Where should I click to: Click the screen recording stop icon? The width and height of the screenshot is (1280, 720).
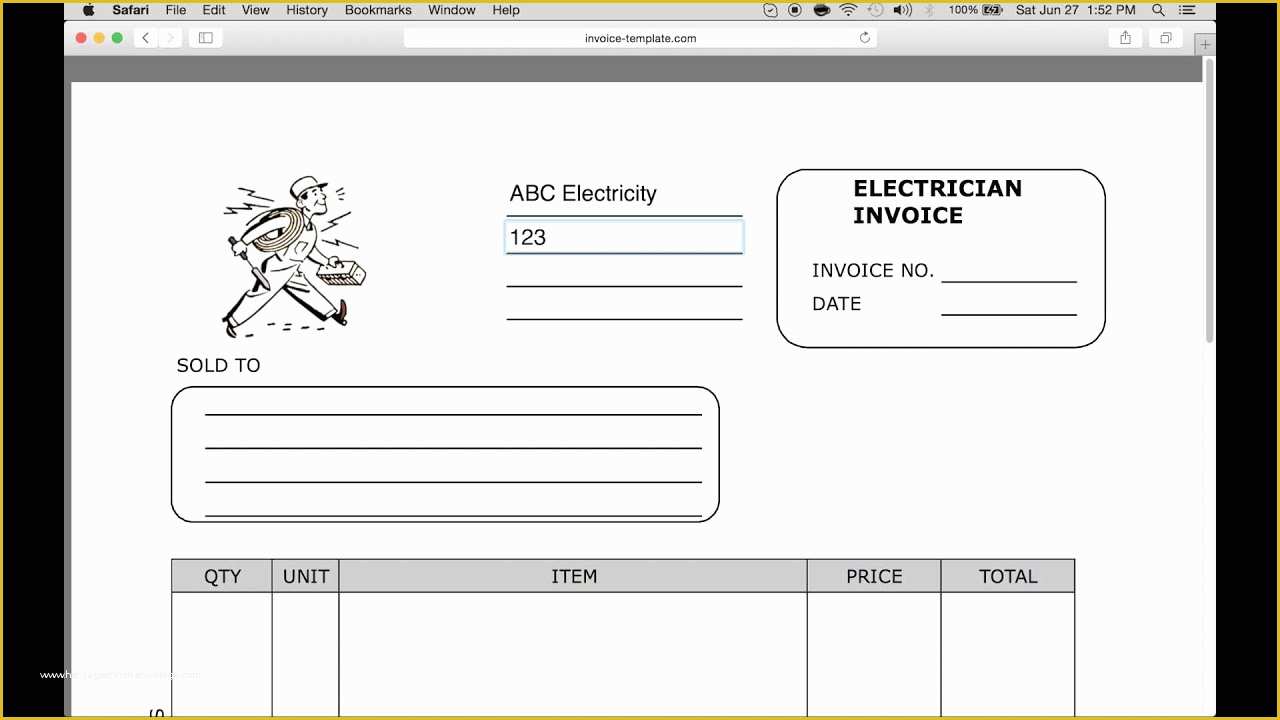point(795,10)
